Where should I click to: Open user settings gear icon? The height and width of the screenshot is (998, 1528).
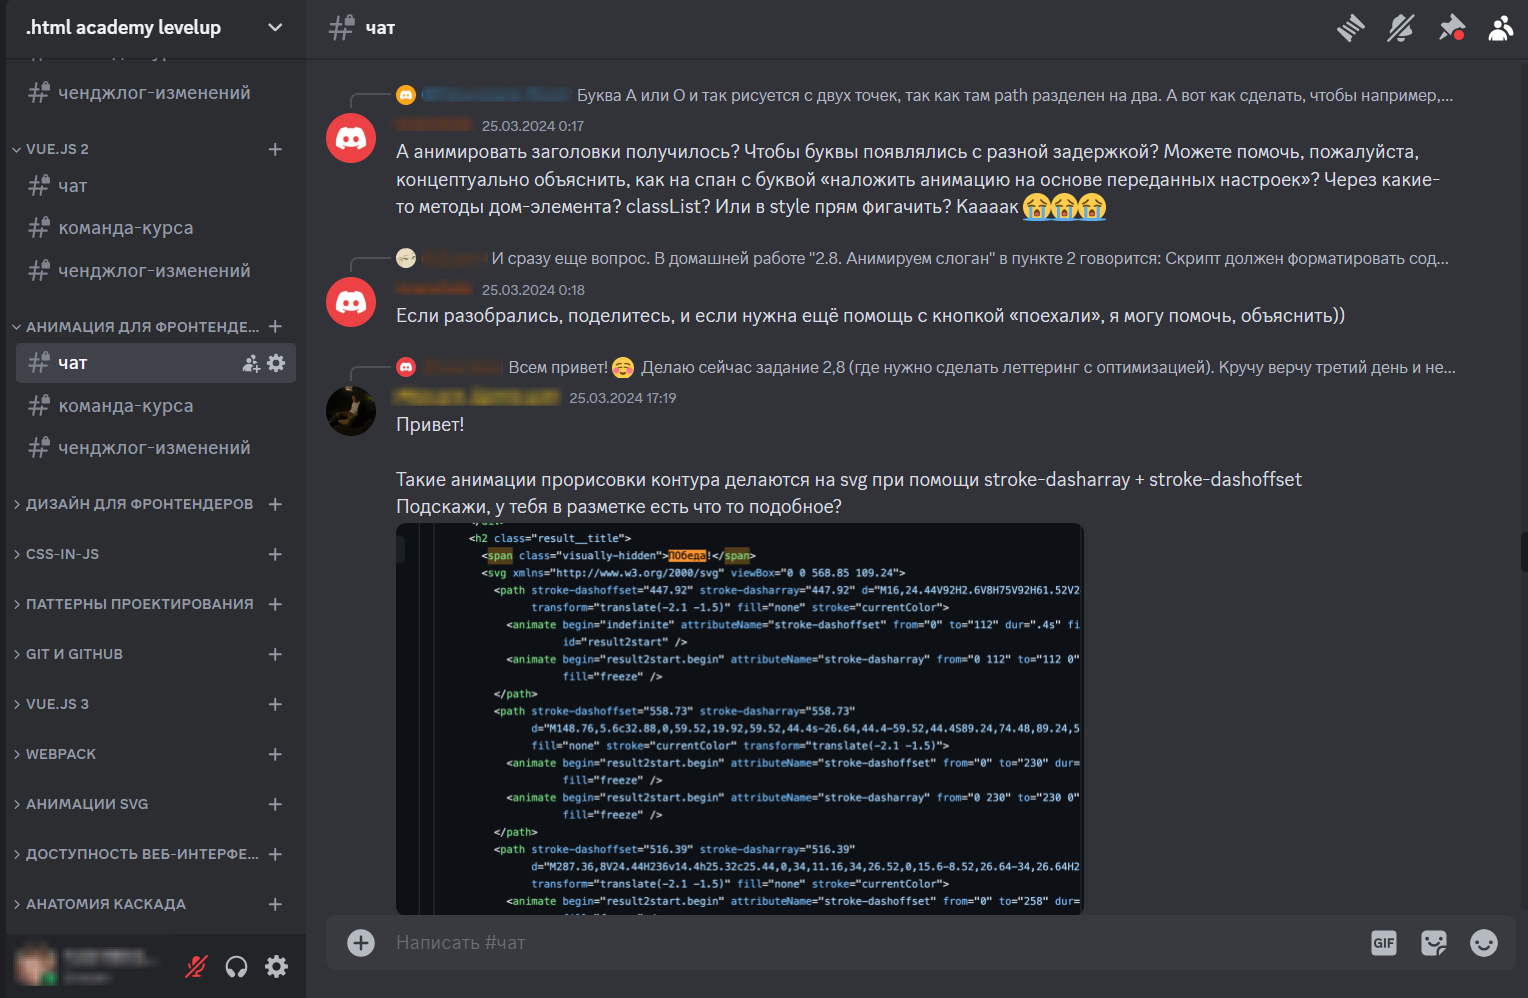click(276, 966)
